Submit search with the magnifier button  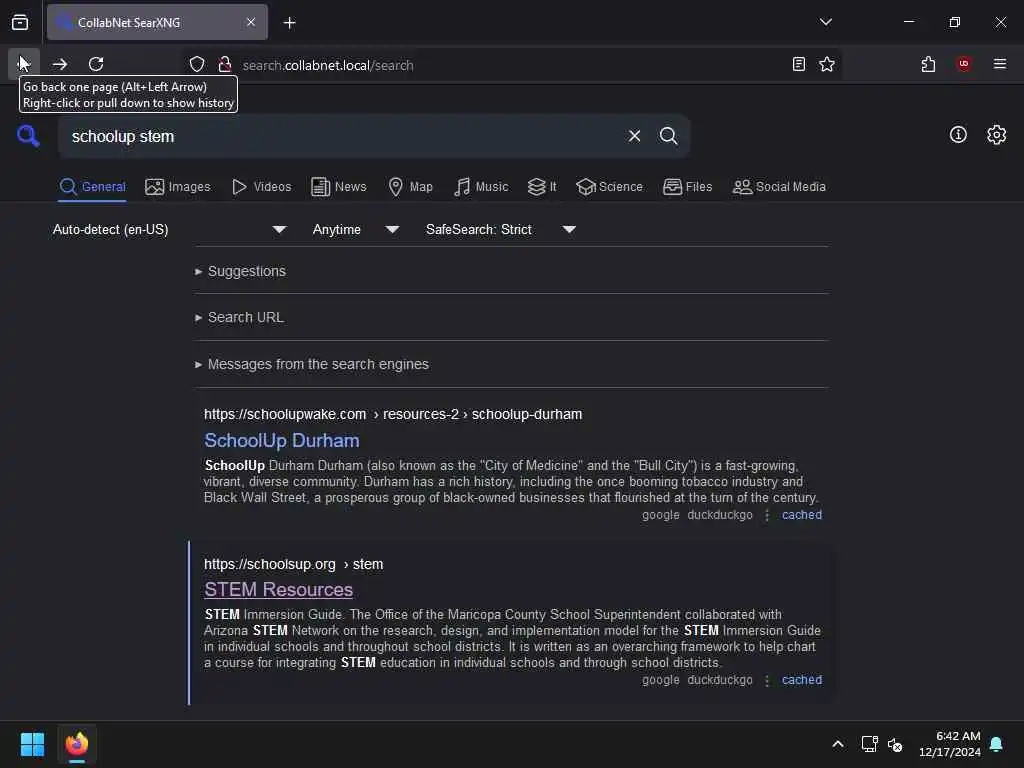pos(668,136)
